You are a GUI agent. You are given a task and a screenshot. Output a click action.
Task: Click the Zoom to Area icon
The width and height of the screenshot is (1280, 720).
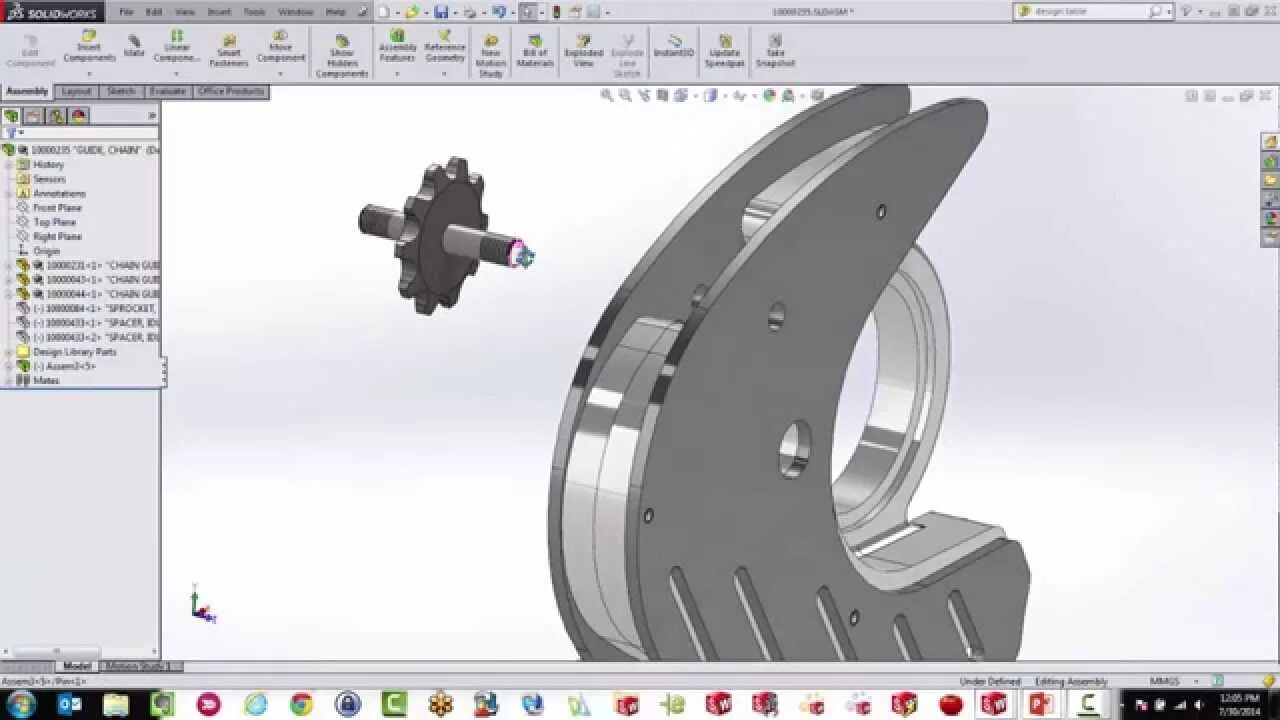click(625, 95)
